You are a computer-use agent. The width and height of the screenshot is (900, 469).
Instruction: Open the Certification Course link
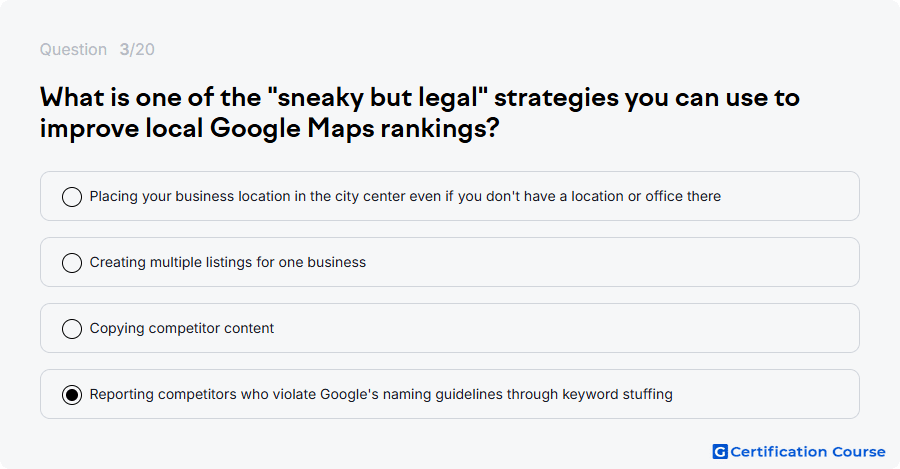799,452
